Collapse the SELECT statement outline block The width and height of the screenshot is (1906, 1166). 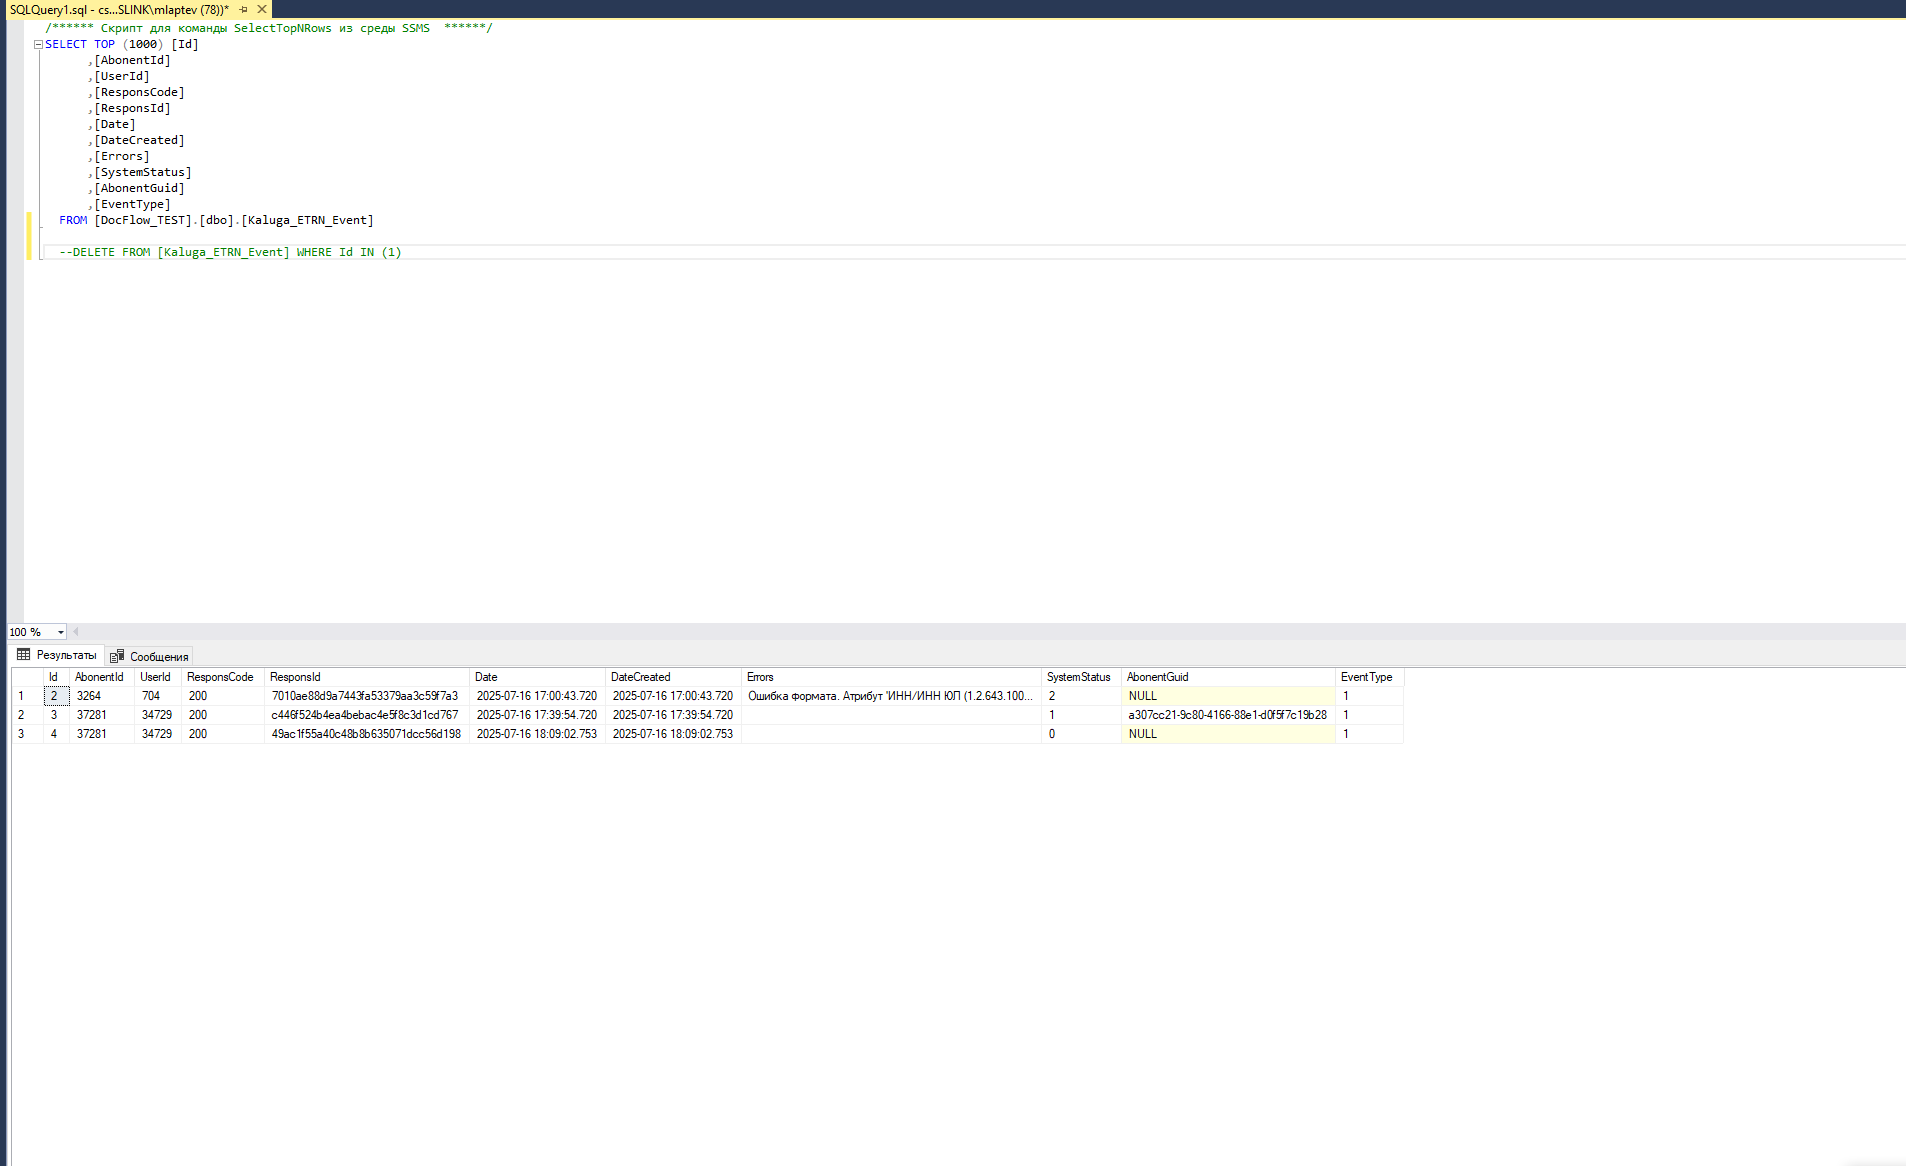38,44
